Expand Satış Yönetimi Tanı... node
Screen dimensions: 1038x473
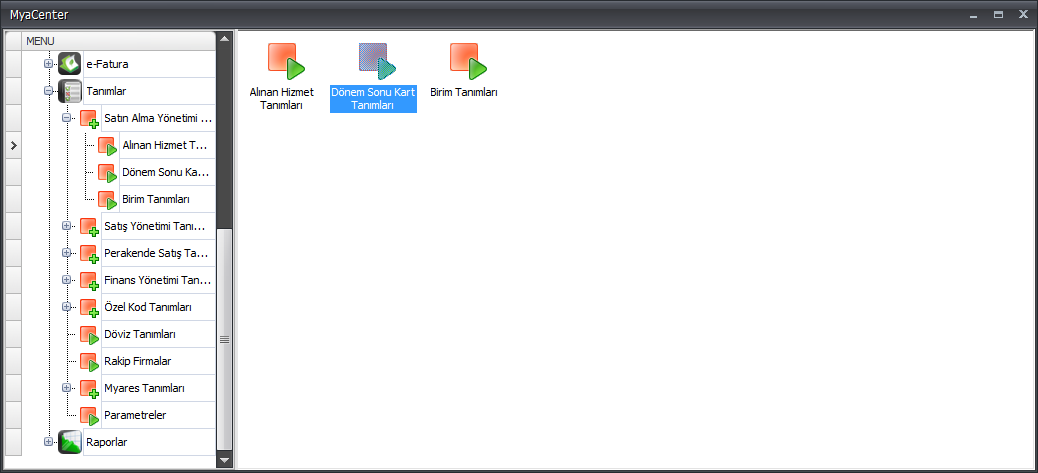point(66,226)
